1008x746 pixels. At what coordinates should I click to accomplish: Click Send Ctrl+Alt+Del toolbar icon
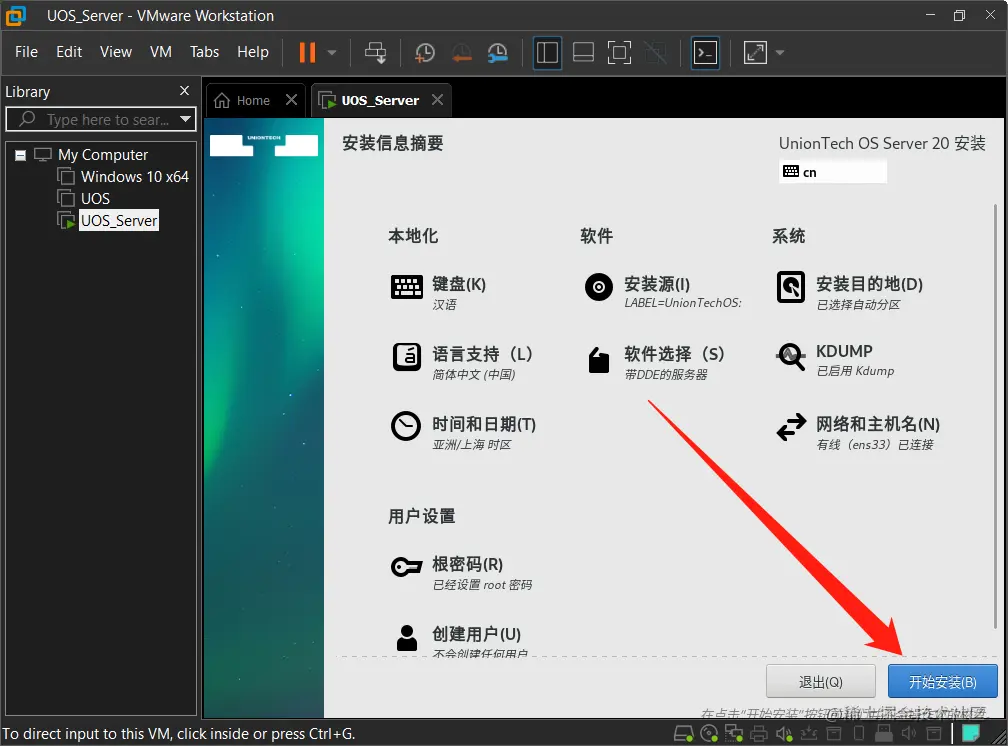(x=375, y=52)
